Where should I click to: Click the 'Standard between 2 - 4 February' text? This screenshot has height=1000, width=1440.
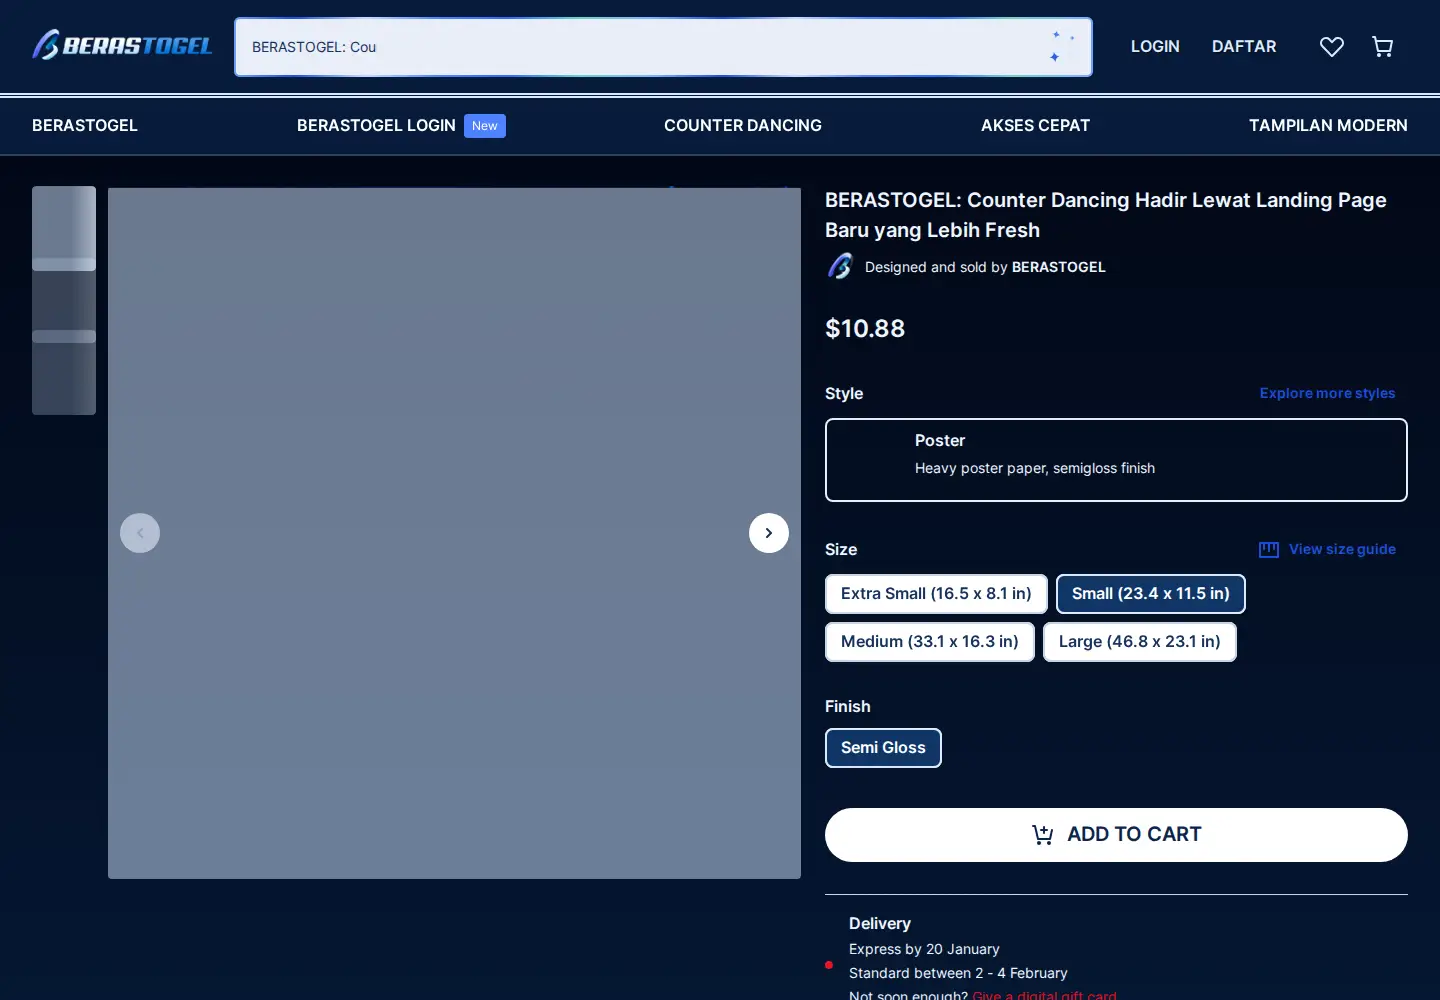tap(958, 973)
